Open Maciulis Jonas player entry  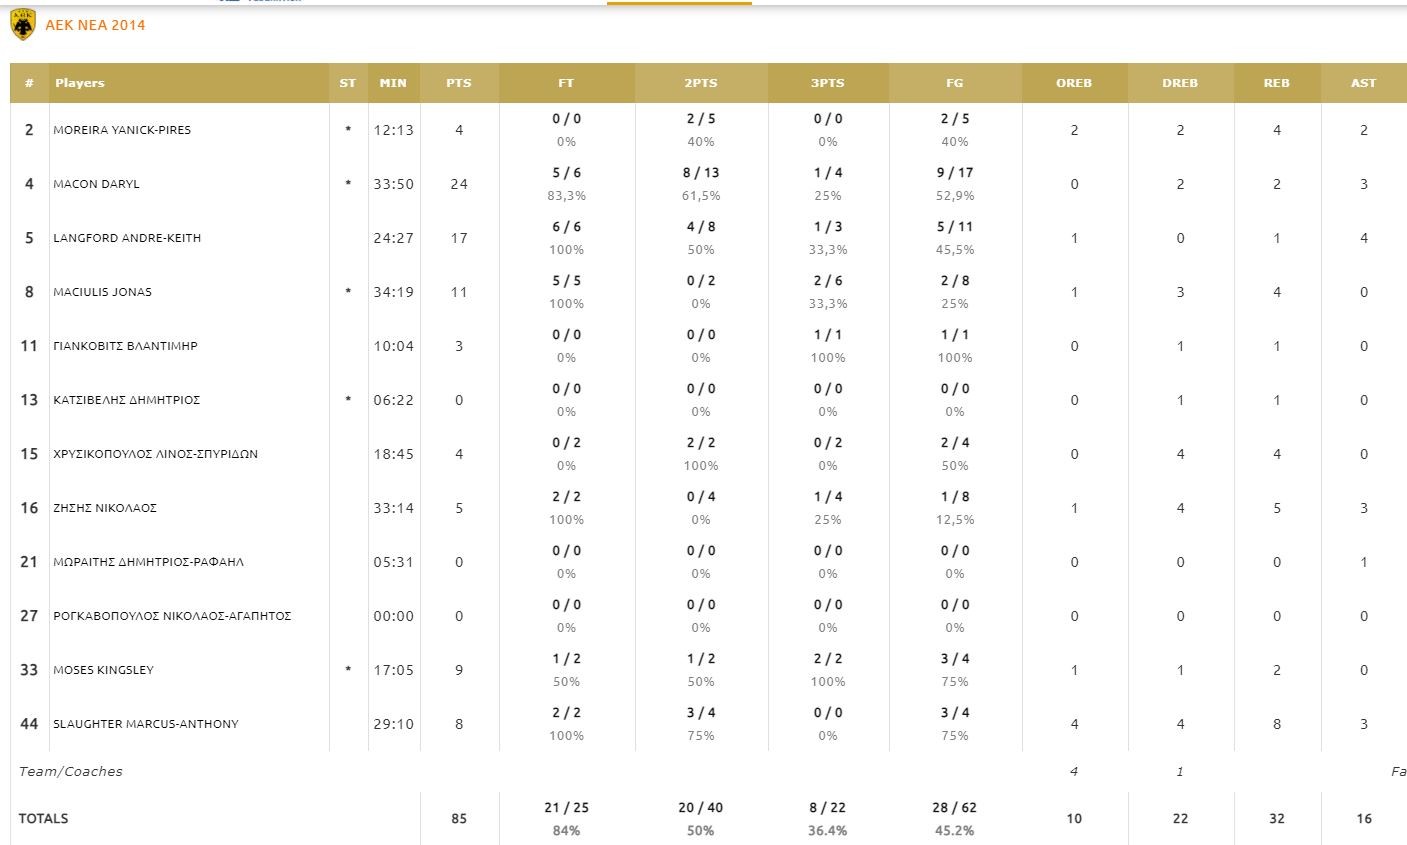(x=102, y=292)
